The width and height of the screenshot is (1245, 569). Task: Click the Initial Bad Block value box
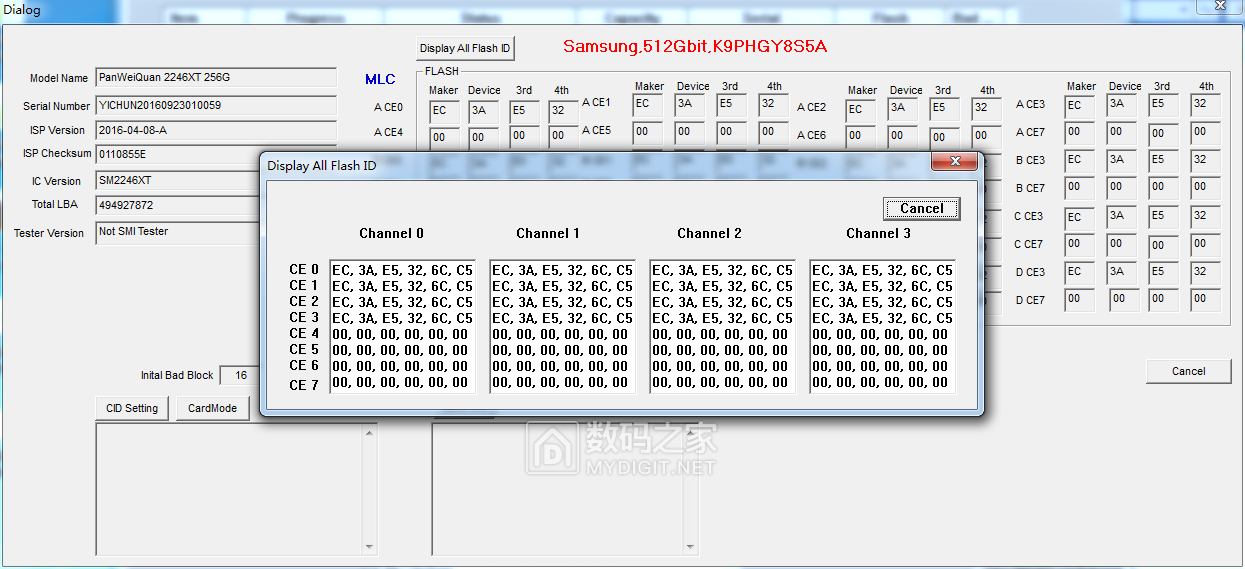tap(240, 375)
